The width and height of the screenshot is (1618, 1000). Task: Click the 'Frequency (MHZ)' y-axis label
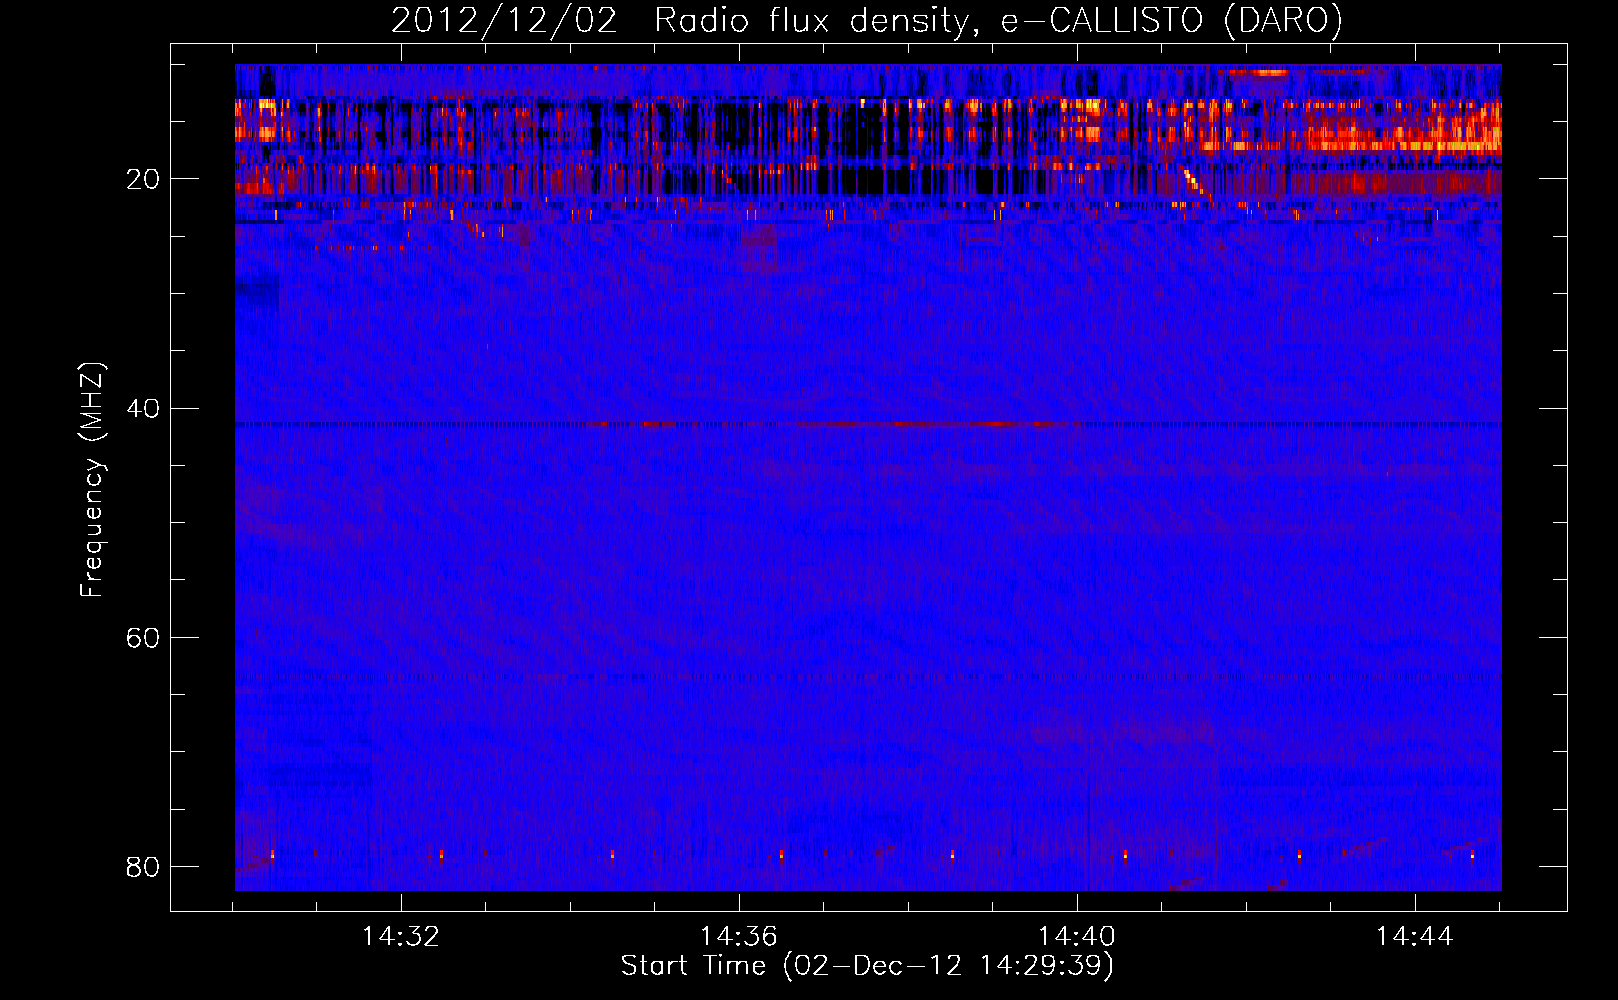[x=92, y=480]
